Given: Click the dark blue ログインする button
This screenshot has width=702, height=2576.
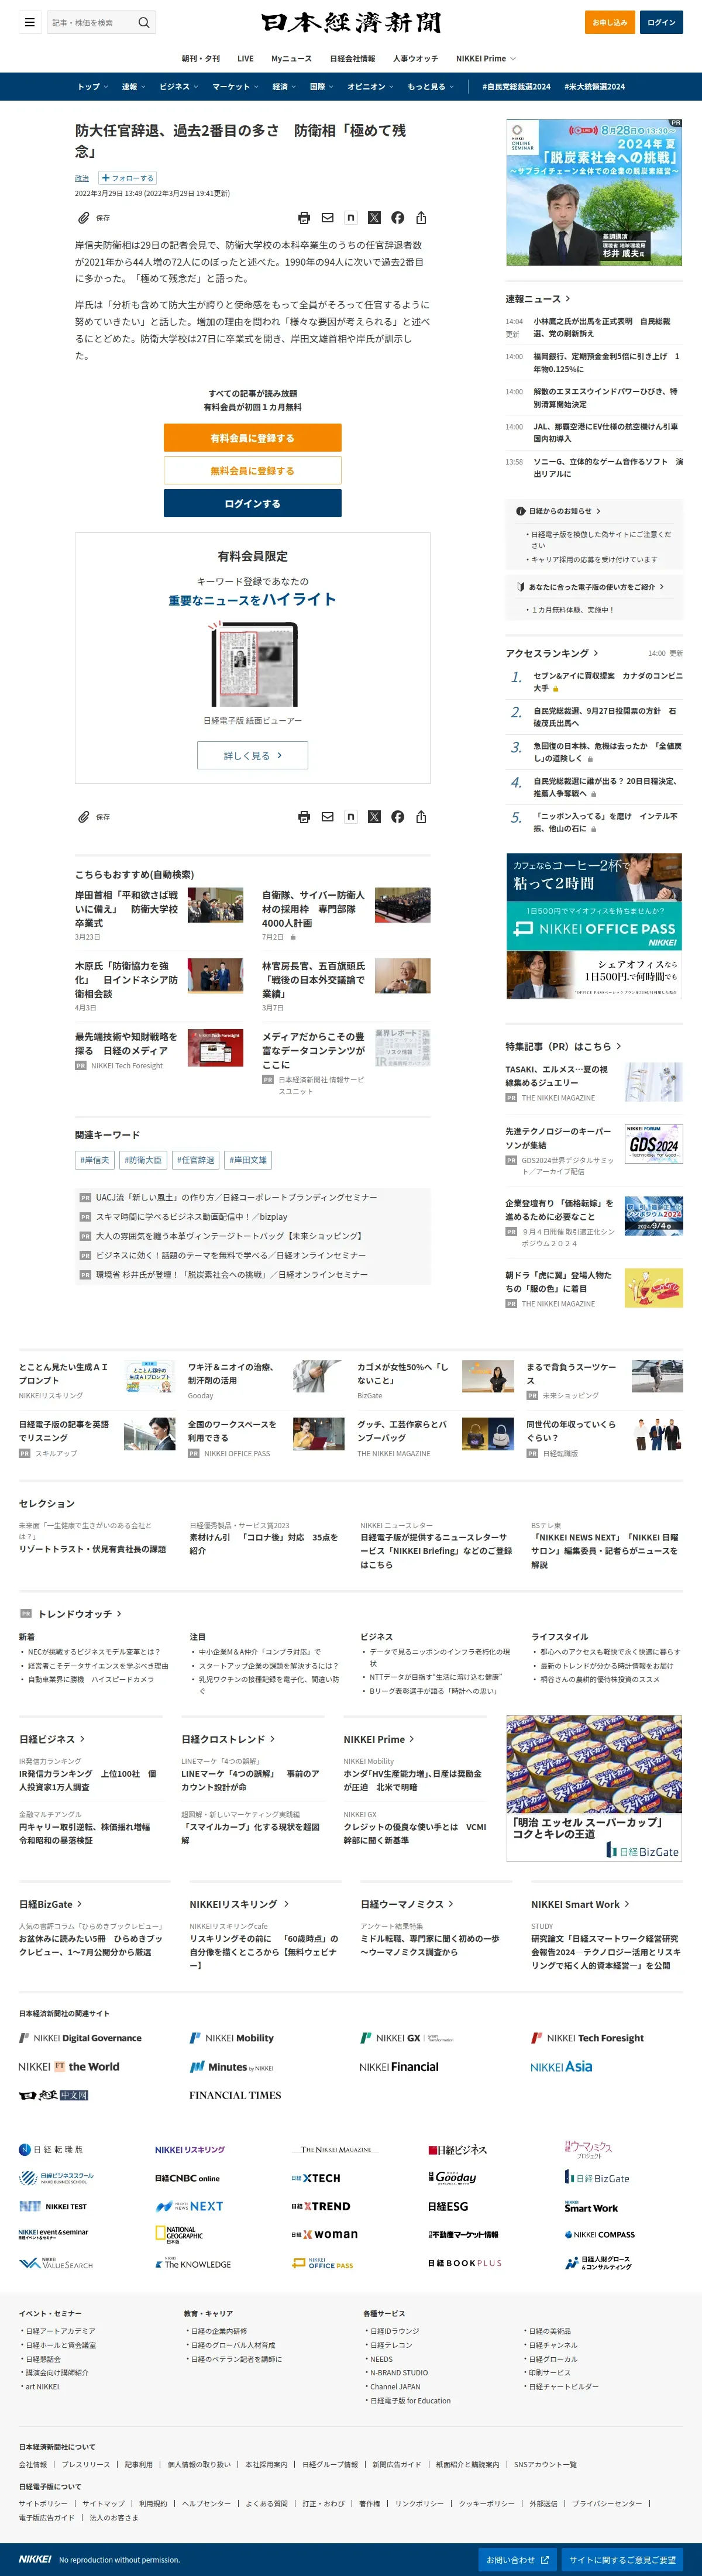Looking at the screenshot, I should [x=252, y=503].
